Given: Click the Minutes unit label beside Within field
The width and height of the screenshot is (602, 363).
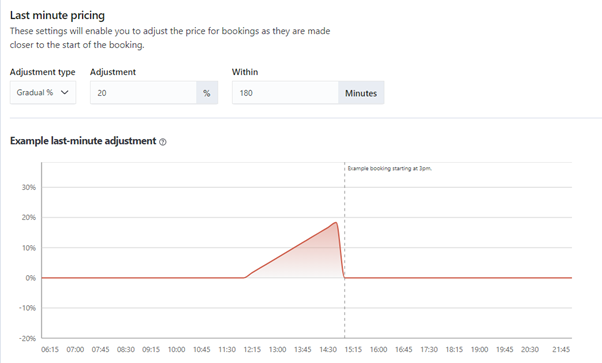Looking at the screenshot, I should point(361,93).
